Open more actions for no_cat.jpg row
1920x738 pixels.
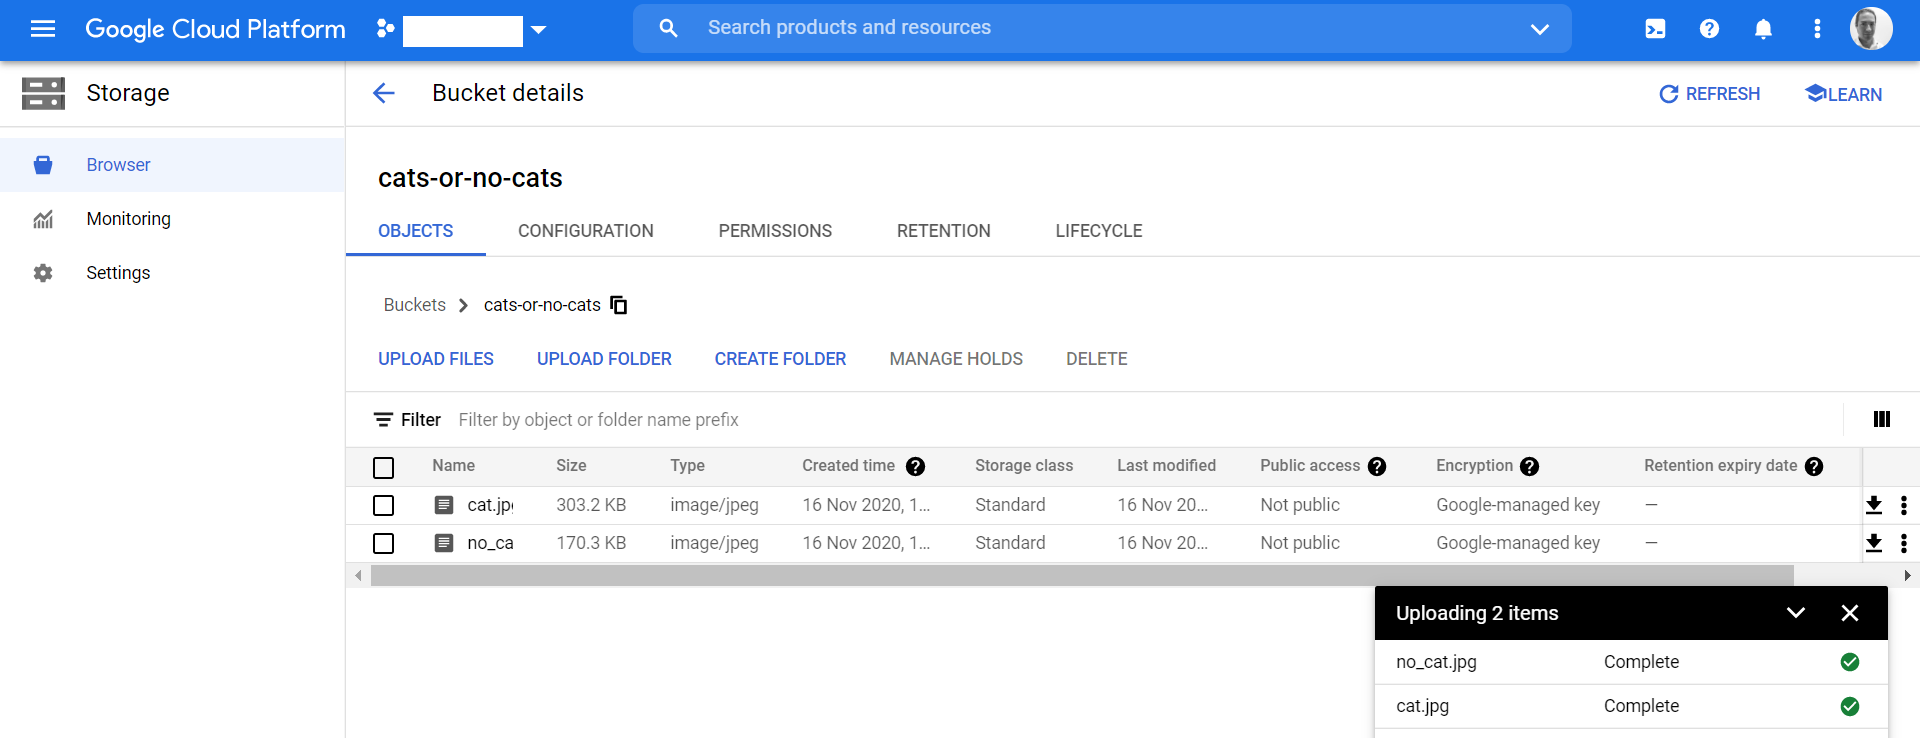[x=1903, y=543]
